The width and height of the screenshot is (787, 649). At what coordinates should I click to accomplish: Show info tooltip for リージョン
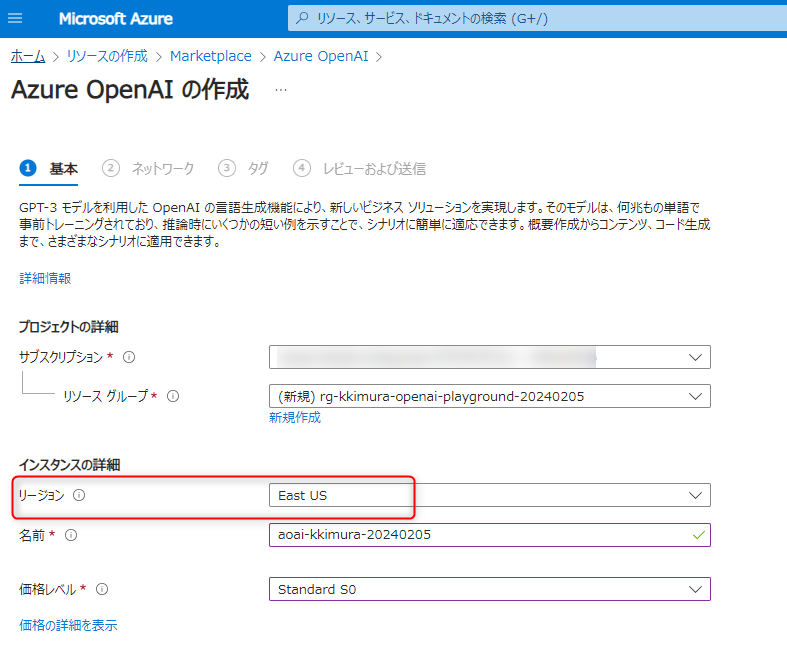79,495
